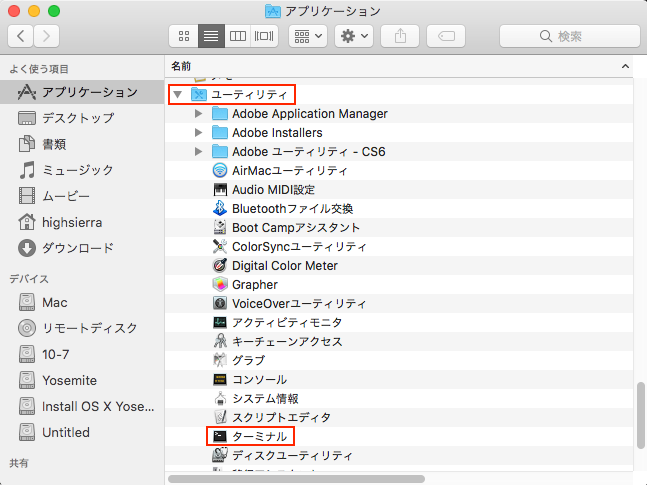
Task: Select the ディスクユーティリティ icon
Action: coord(220,455)
